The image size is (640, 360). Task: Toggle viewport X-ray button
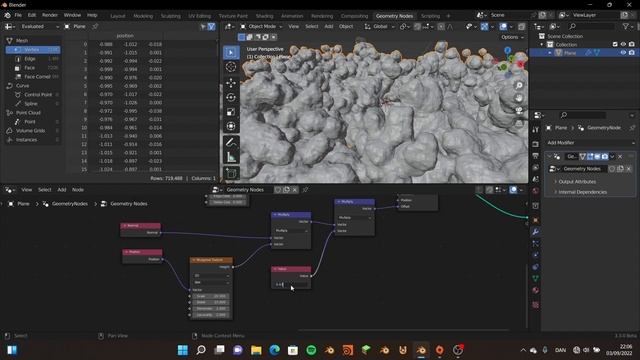[522, 27]
